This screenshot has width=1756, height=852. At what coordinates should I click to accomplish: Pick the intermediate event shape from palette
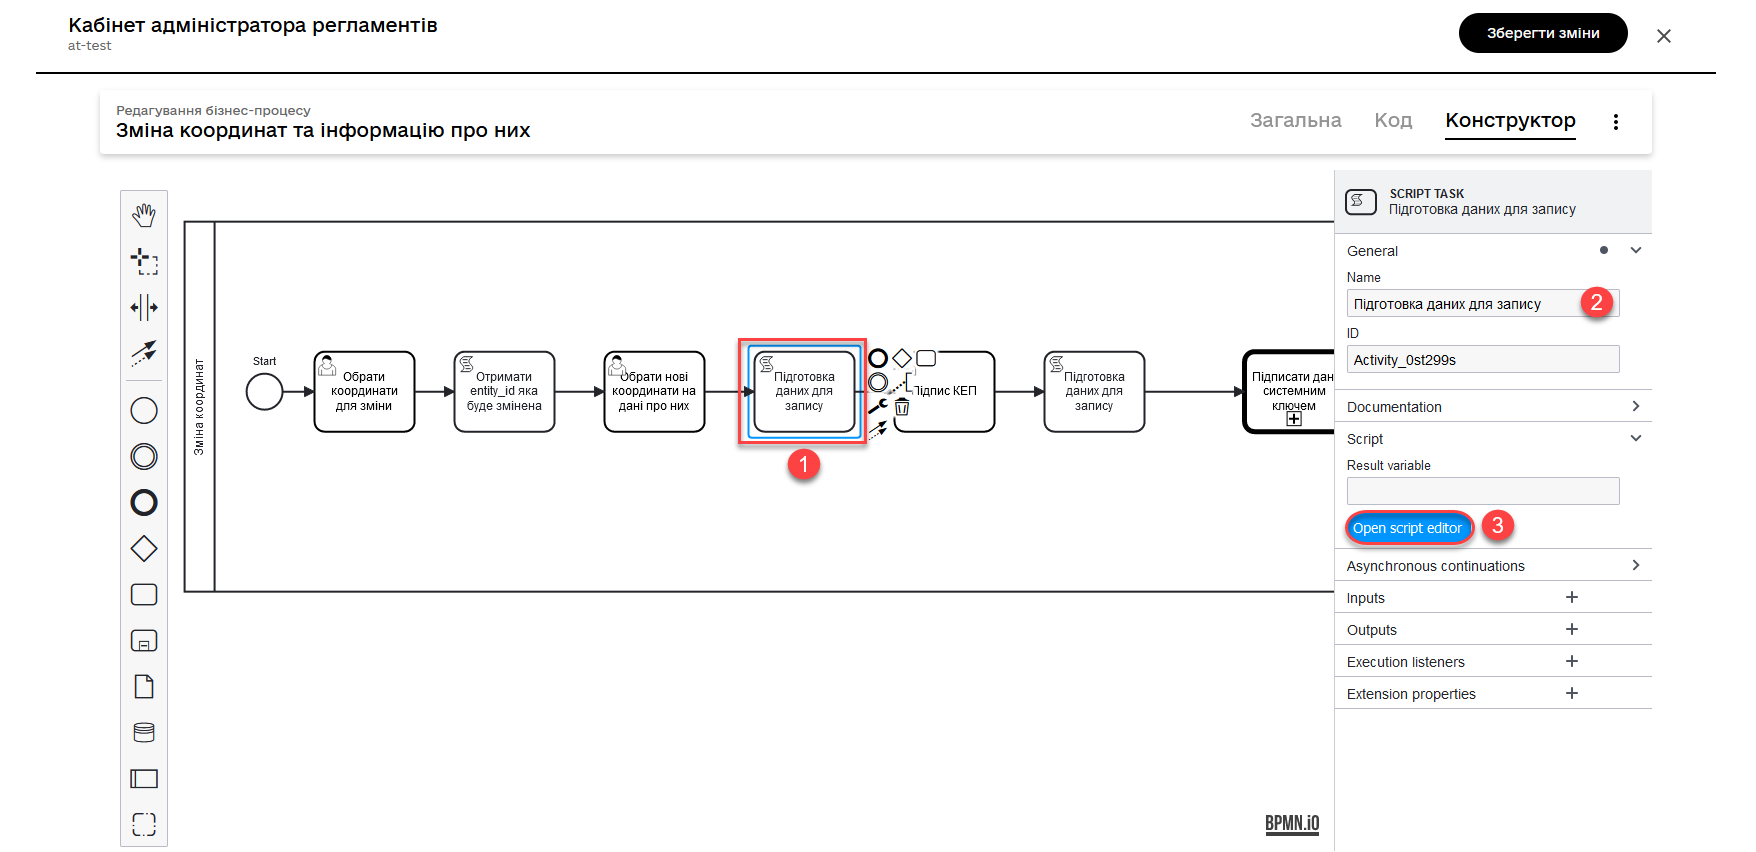pyautogui.click(x=144, y=457)
